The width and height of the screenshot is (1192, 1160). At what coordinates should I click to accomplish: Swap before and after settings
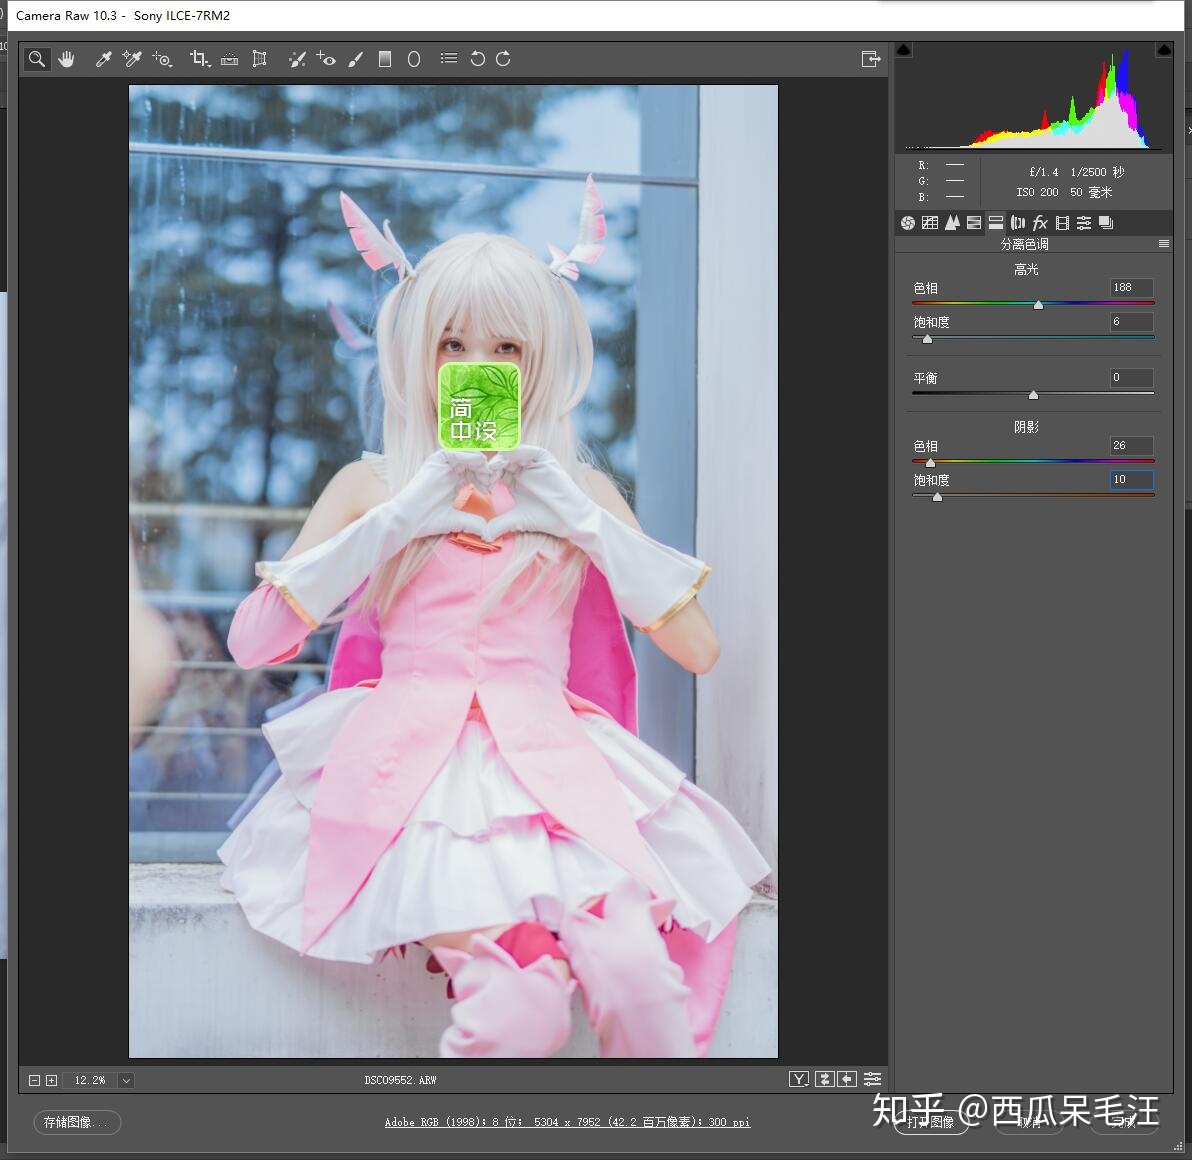tap(825, 1079)
